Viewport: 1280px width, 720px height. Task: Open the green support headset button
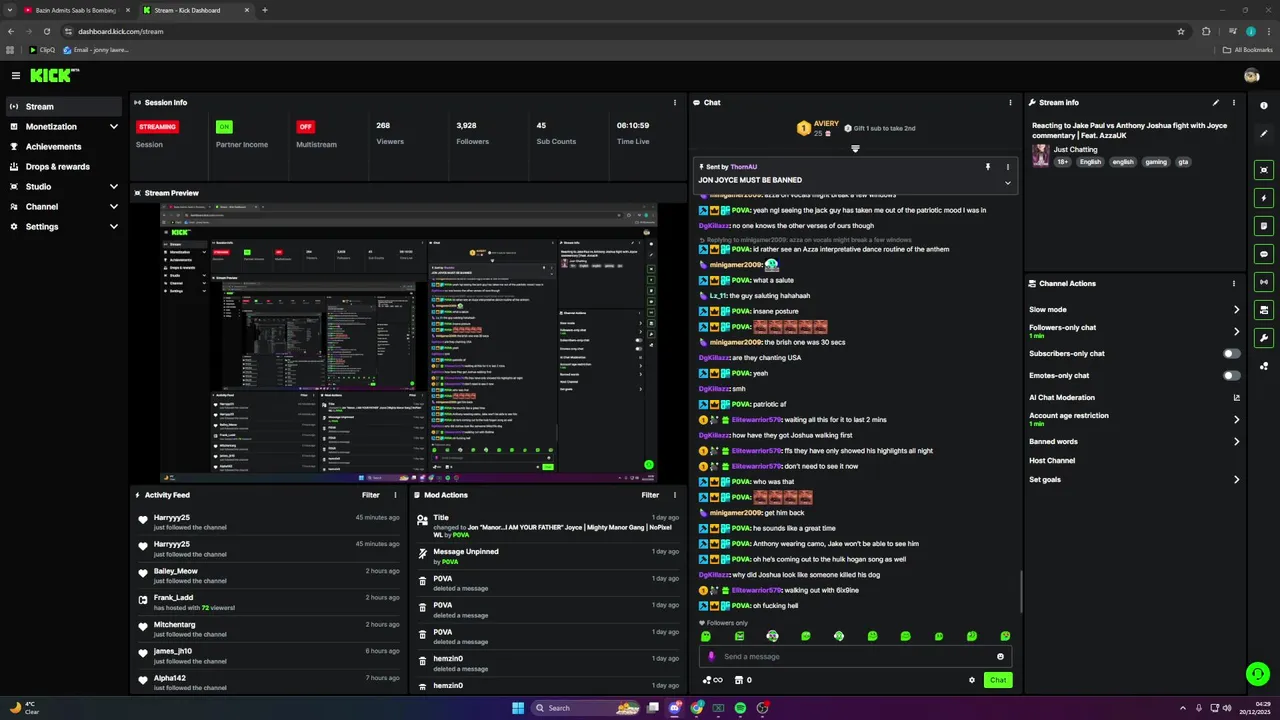(1257, 673)
